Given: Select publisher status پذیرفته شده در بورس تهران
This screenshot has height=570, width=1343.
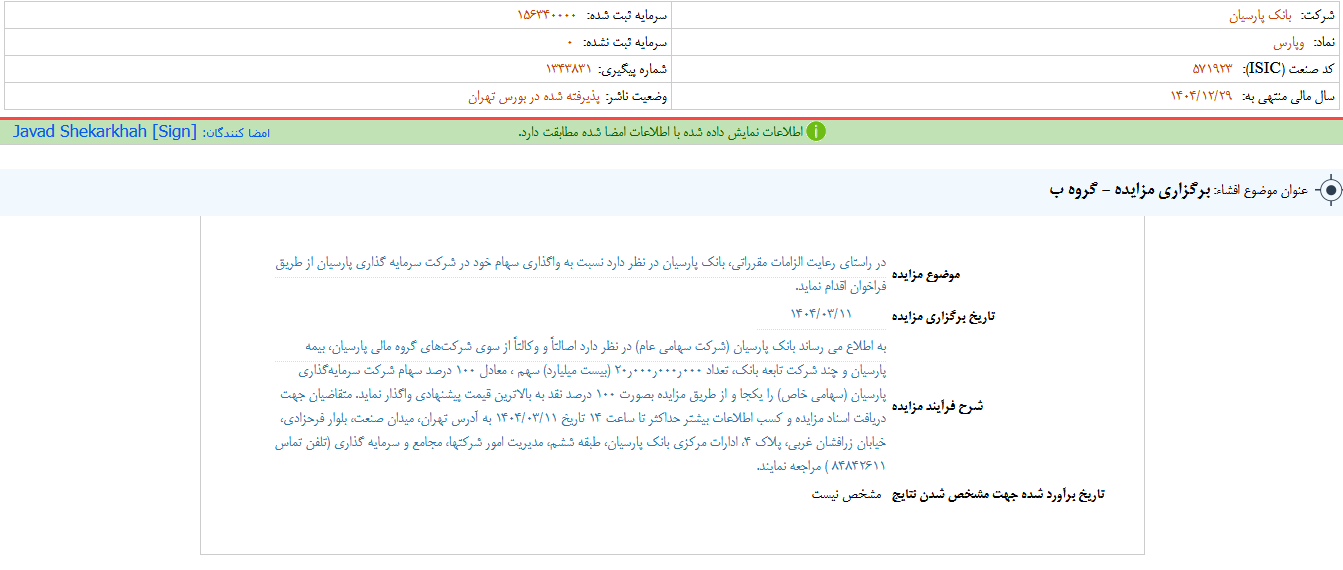Looking at the screenshot, I should tap(534, 96).
